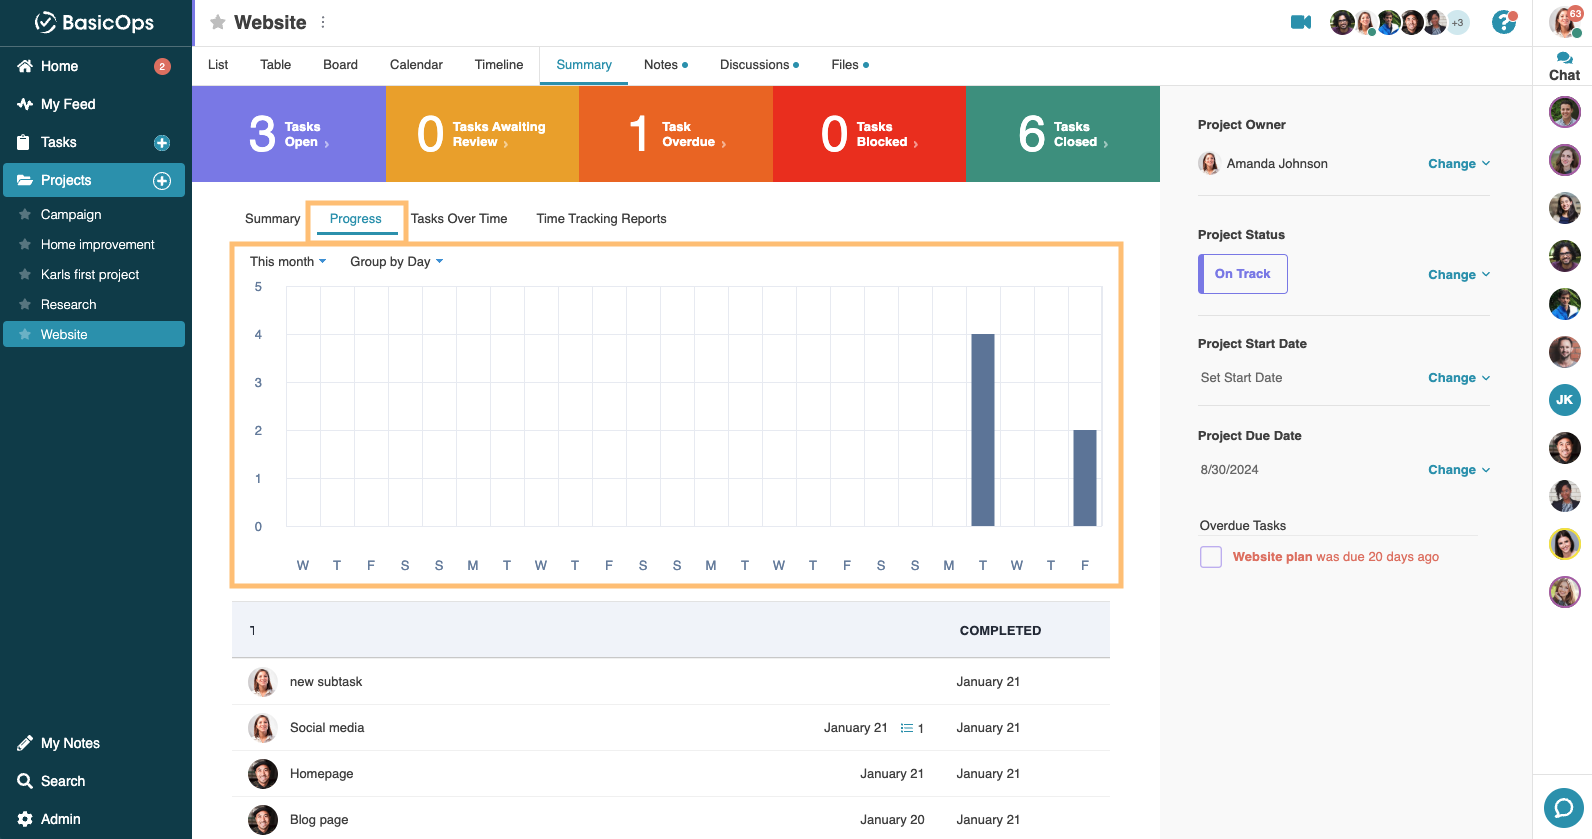Toggle the star beside Research project
The height and width of the screenshot is (839, 1592).
point(25,304)
